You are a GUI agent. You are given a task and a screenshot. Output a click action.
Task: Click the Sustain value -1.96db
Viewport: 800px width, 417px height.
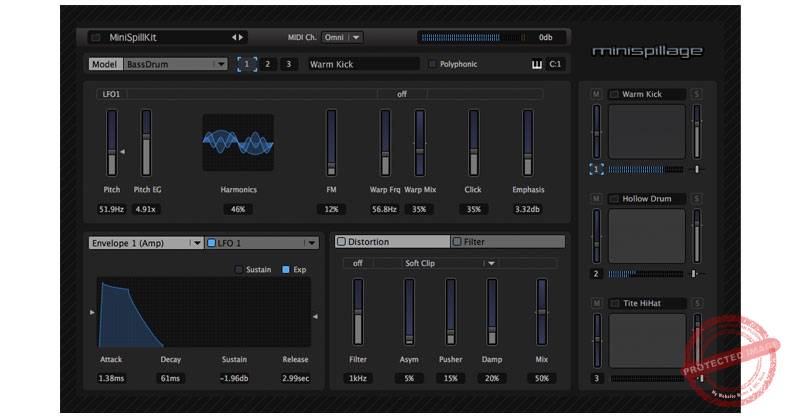(x=234, y=379)
